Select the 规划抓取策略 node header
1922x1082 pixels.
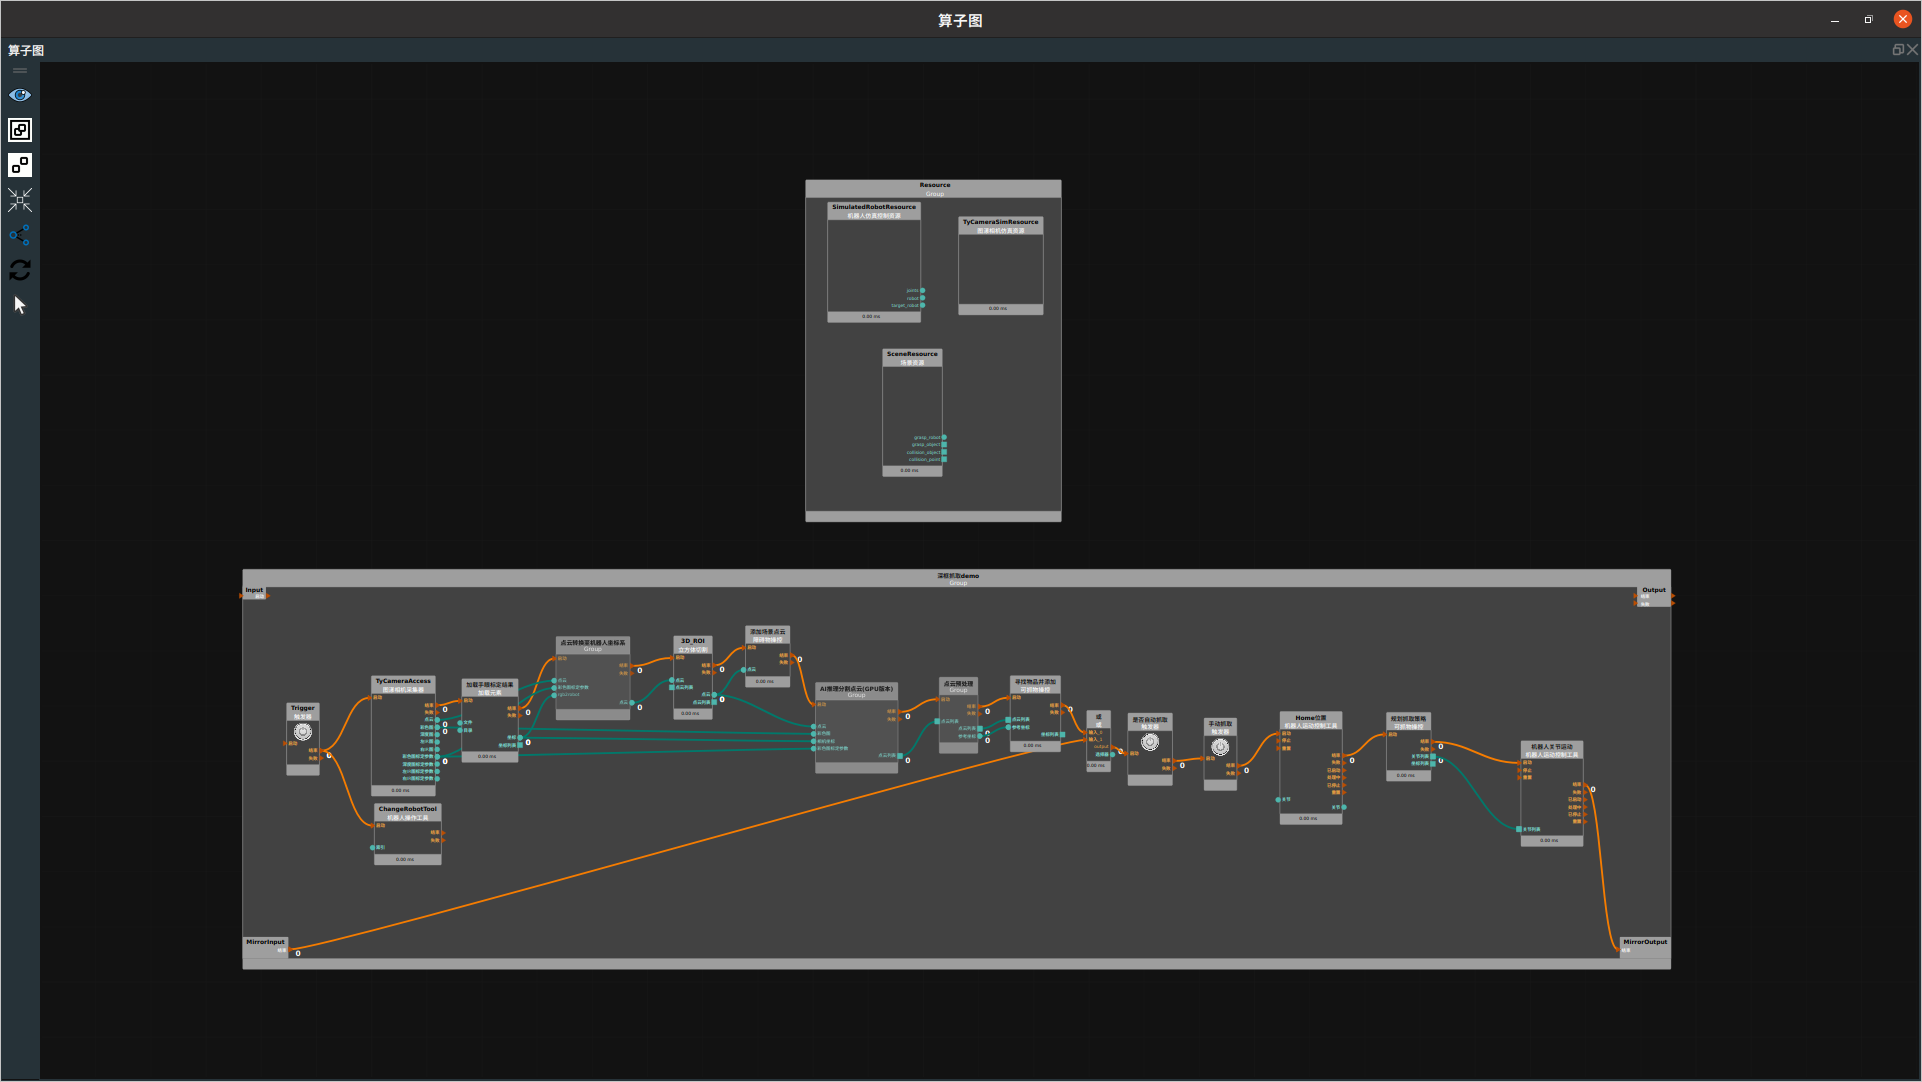tap(1408, 722)
